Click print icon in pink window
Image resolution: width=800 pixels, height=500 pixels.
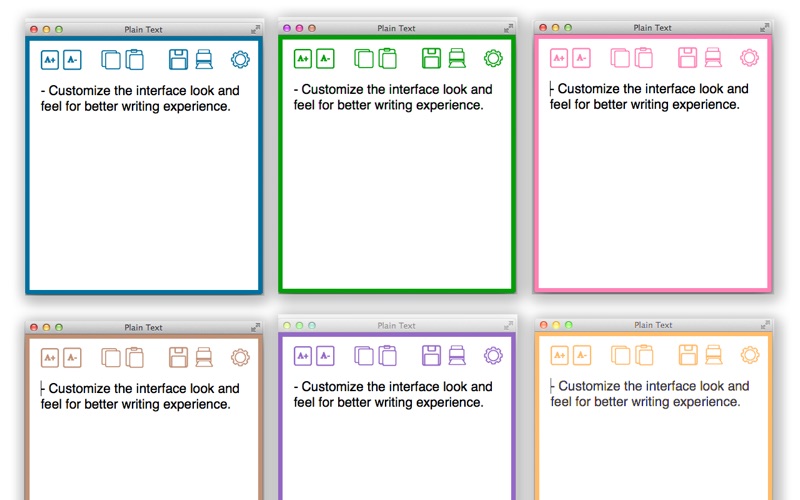point(713,58)
